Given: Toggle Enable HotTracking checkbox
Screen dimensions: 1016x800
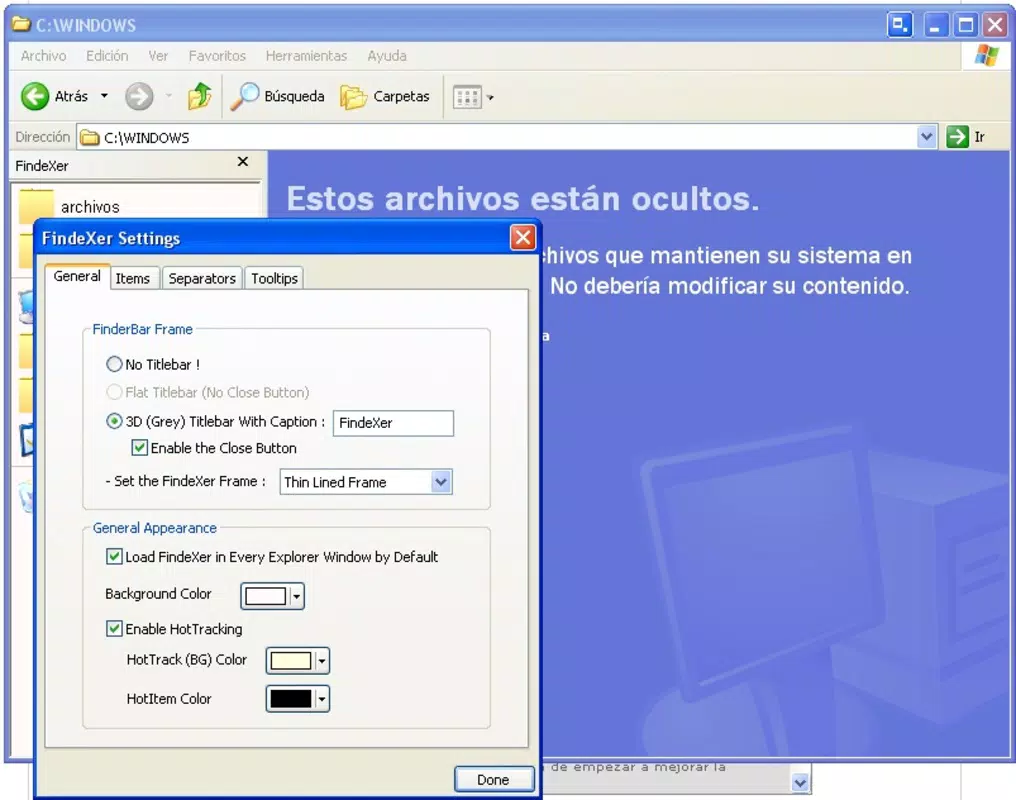Looking at the screenshot, I should (114, 628).
